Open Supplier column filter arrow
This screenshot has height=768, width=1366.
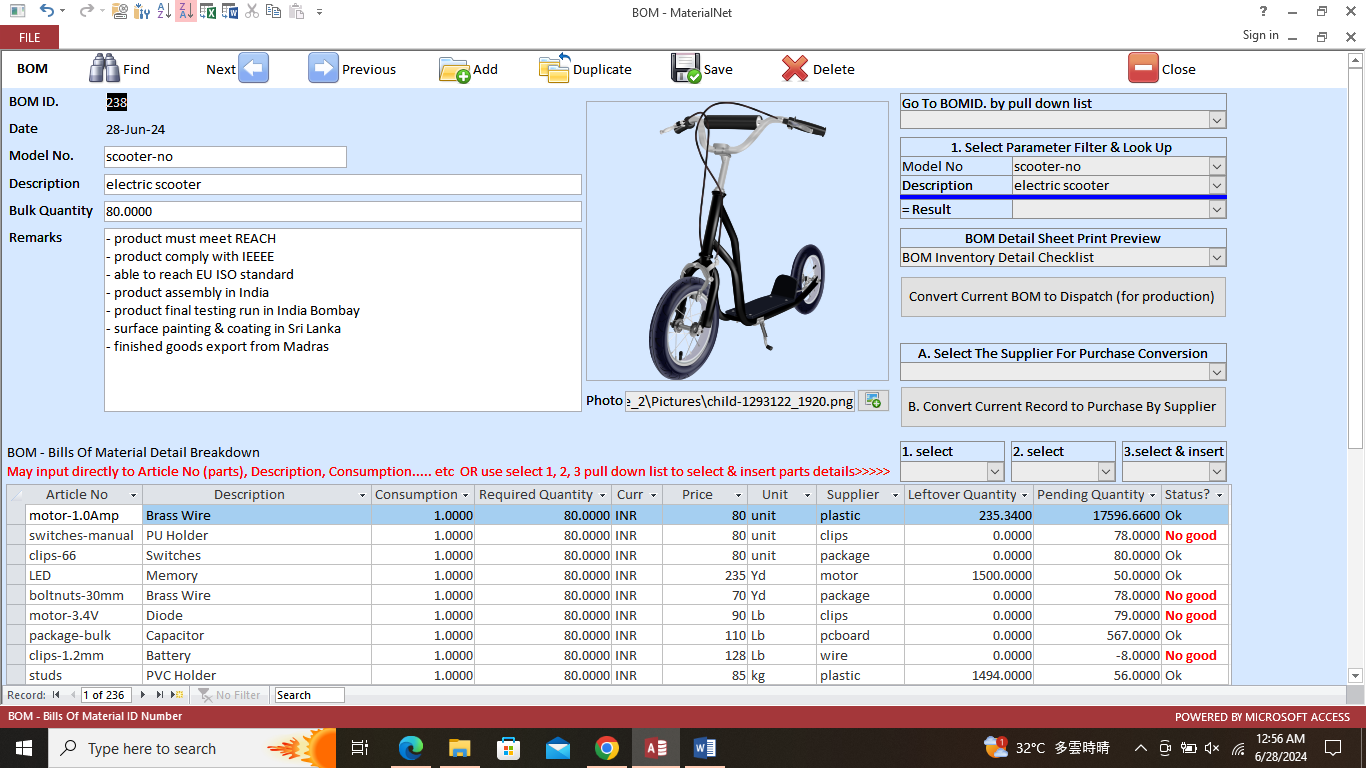click(896, 495)
